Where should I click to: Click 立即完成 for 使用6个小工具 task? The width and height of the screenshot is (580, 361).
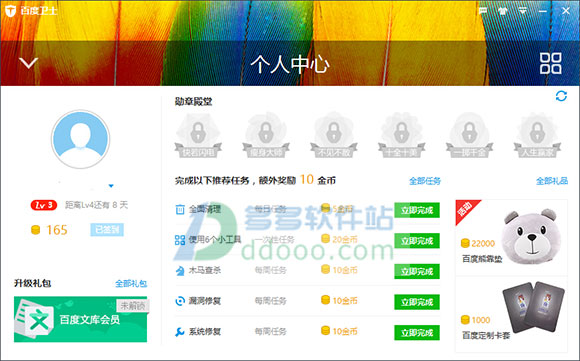click(x=417, y=241)
